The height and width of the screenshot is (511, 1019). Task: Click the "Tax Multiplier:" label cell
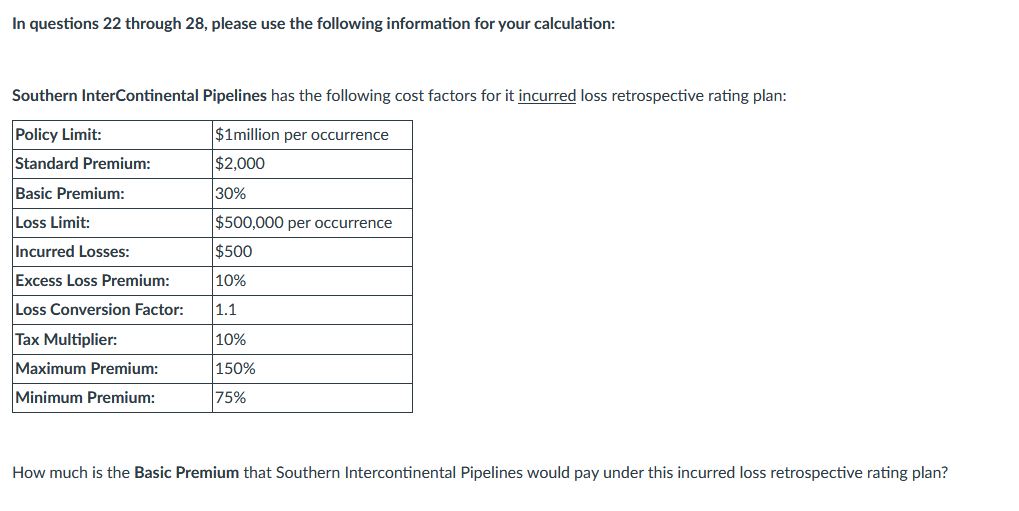[66, 339]
